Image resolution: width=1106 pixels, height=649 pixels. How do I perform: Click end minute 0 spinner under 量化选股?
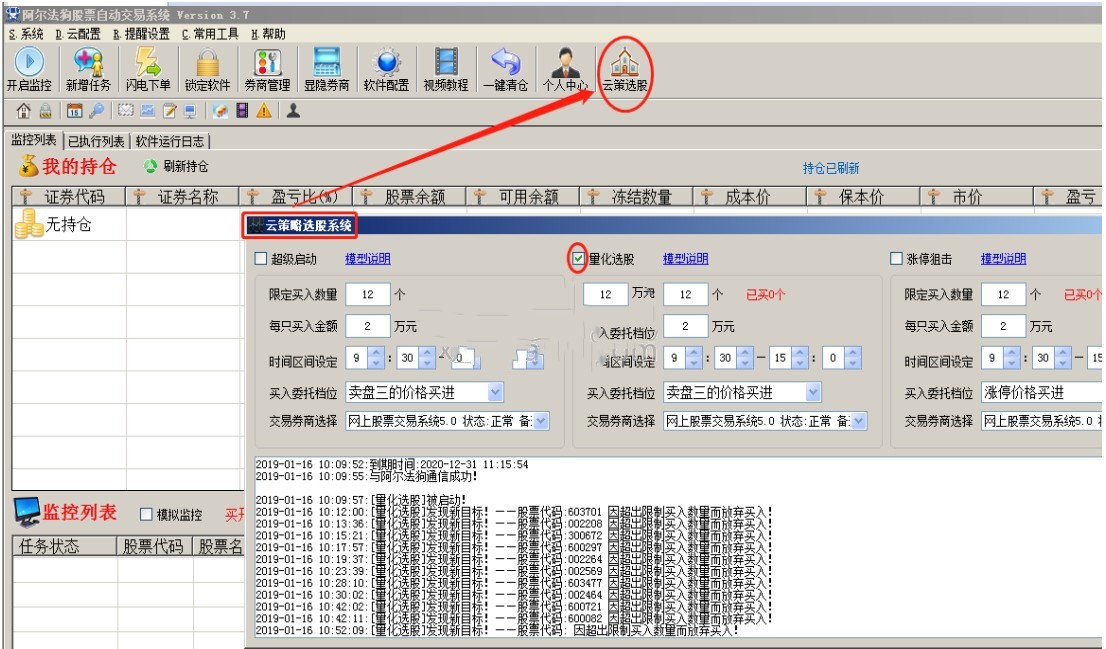841,358
